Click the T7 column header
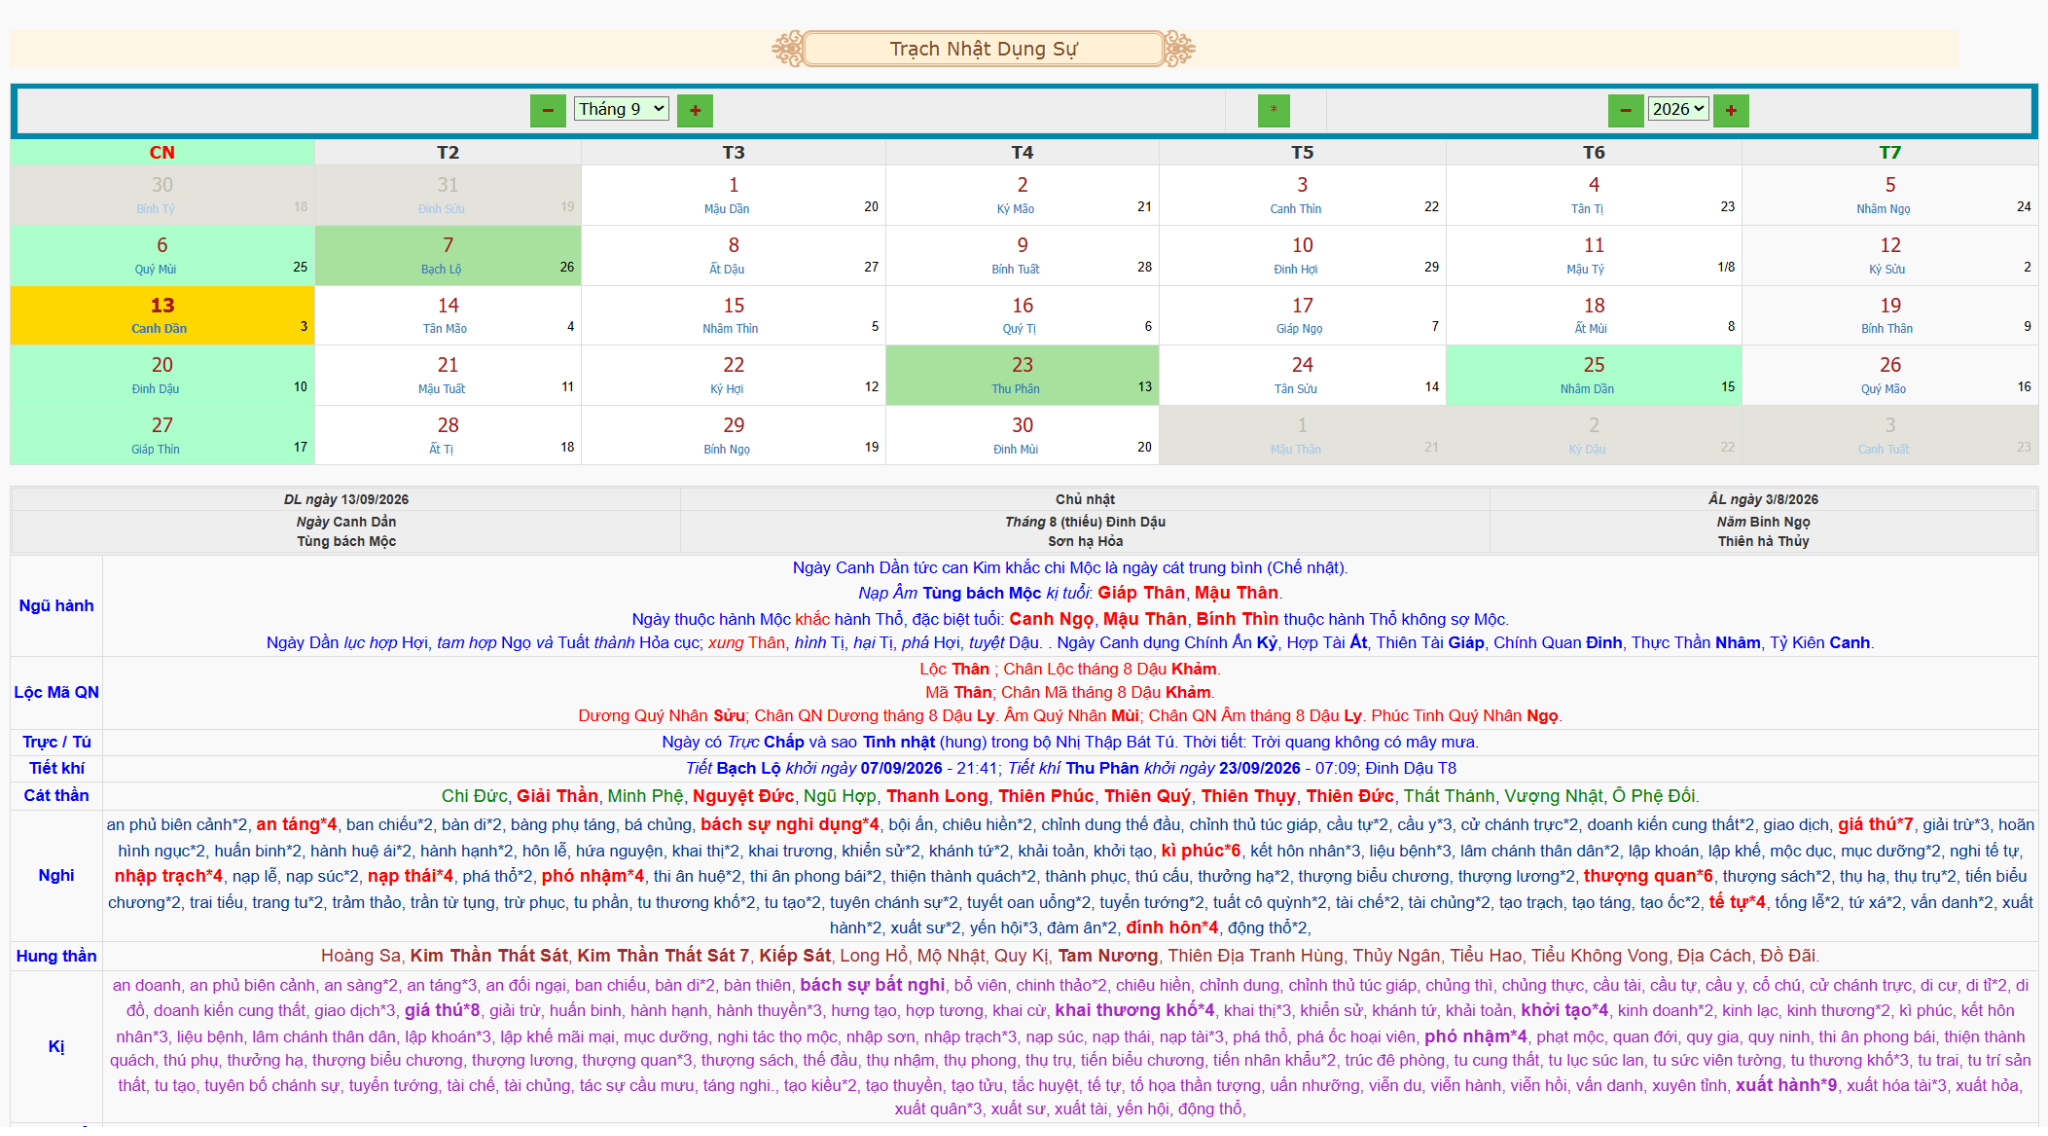Screen dimensions: 2048x1136 click(x=1890, y=153)
